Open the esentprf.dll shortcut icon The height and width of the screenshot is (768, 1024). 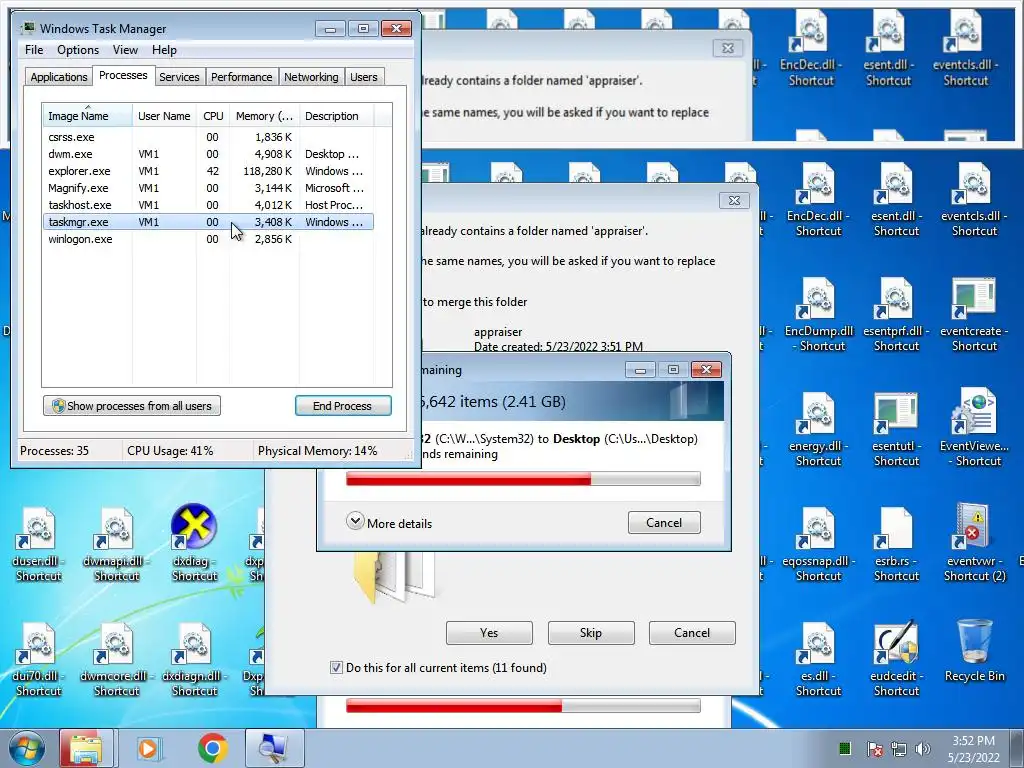click(x=896, y=314)
